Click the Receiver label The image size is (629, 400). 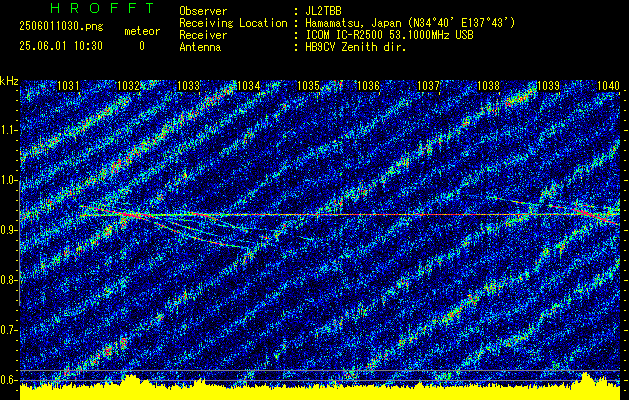tap(203, 35)
